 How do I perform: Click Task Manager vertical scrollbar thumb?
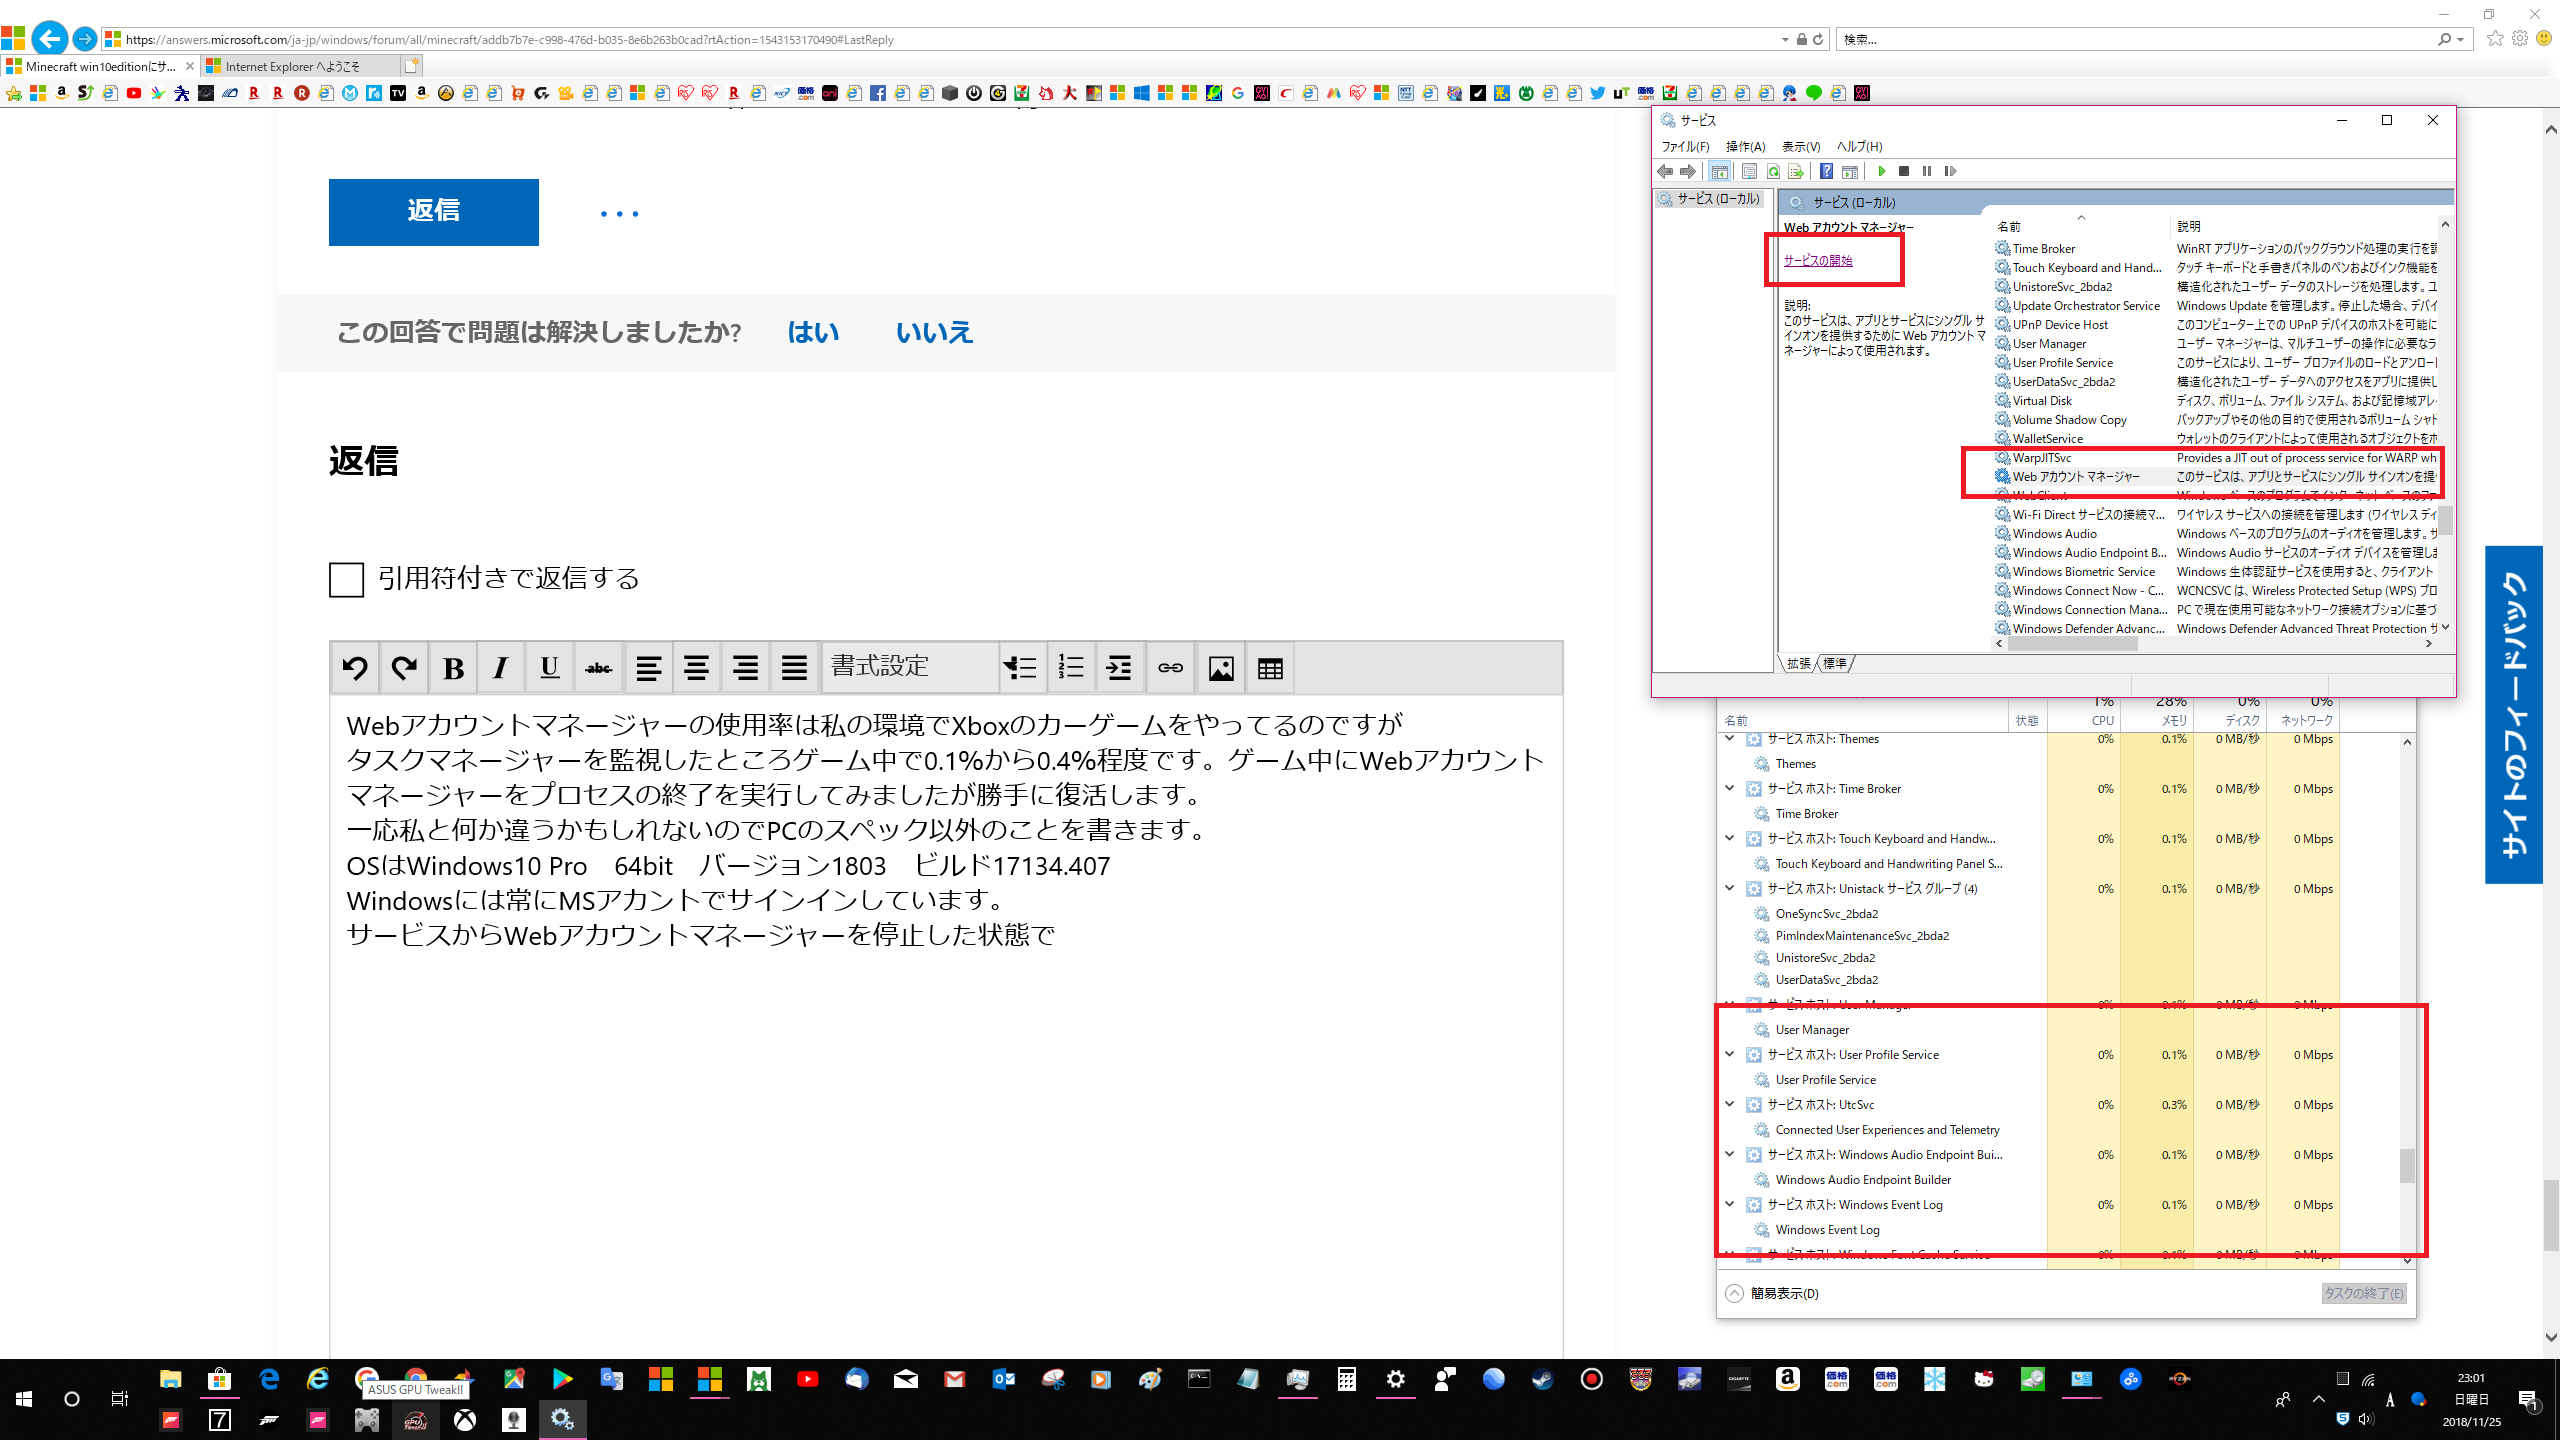click(x=2407, y=1165)
